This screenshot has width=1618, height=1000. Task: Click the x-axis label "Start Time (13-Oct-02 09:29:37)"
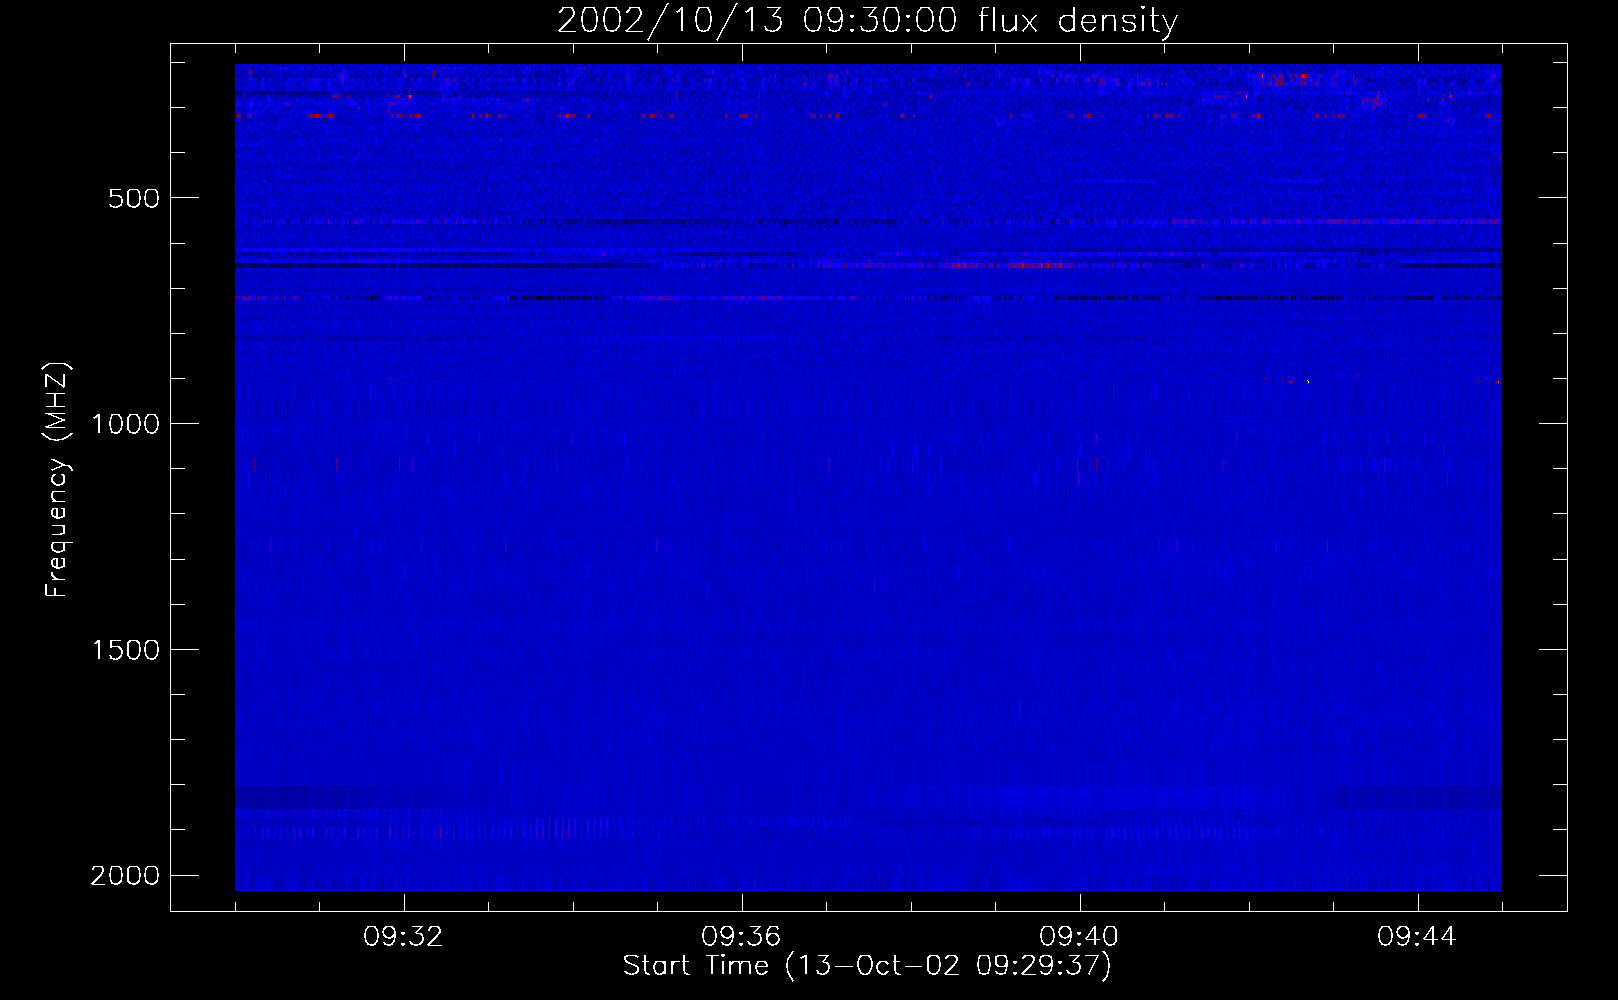[867, 966]
